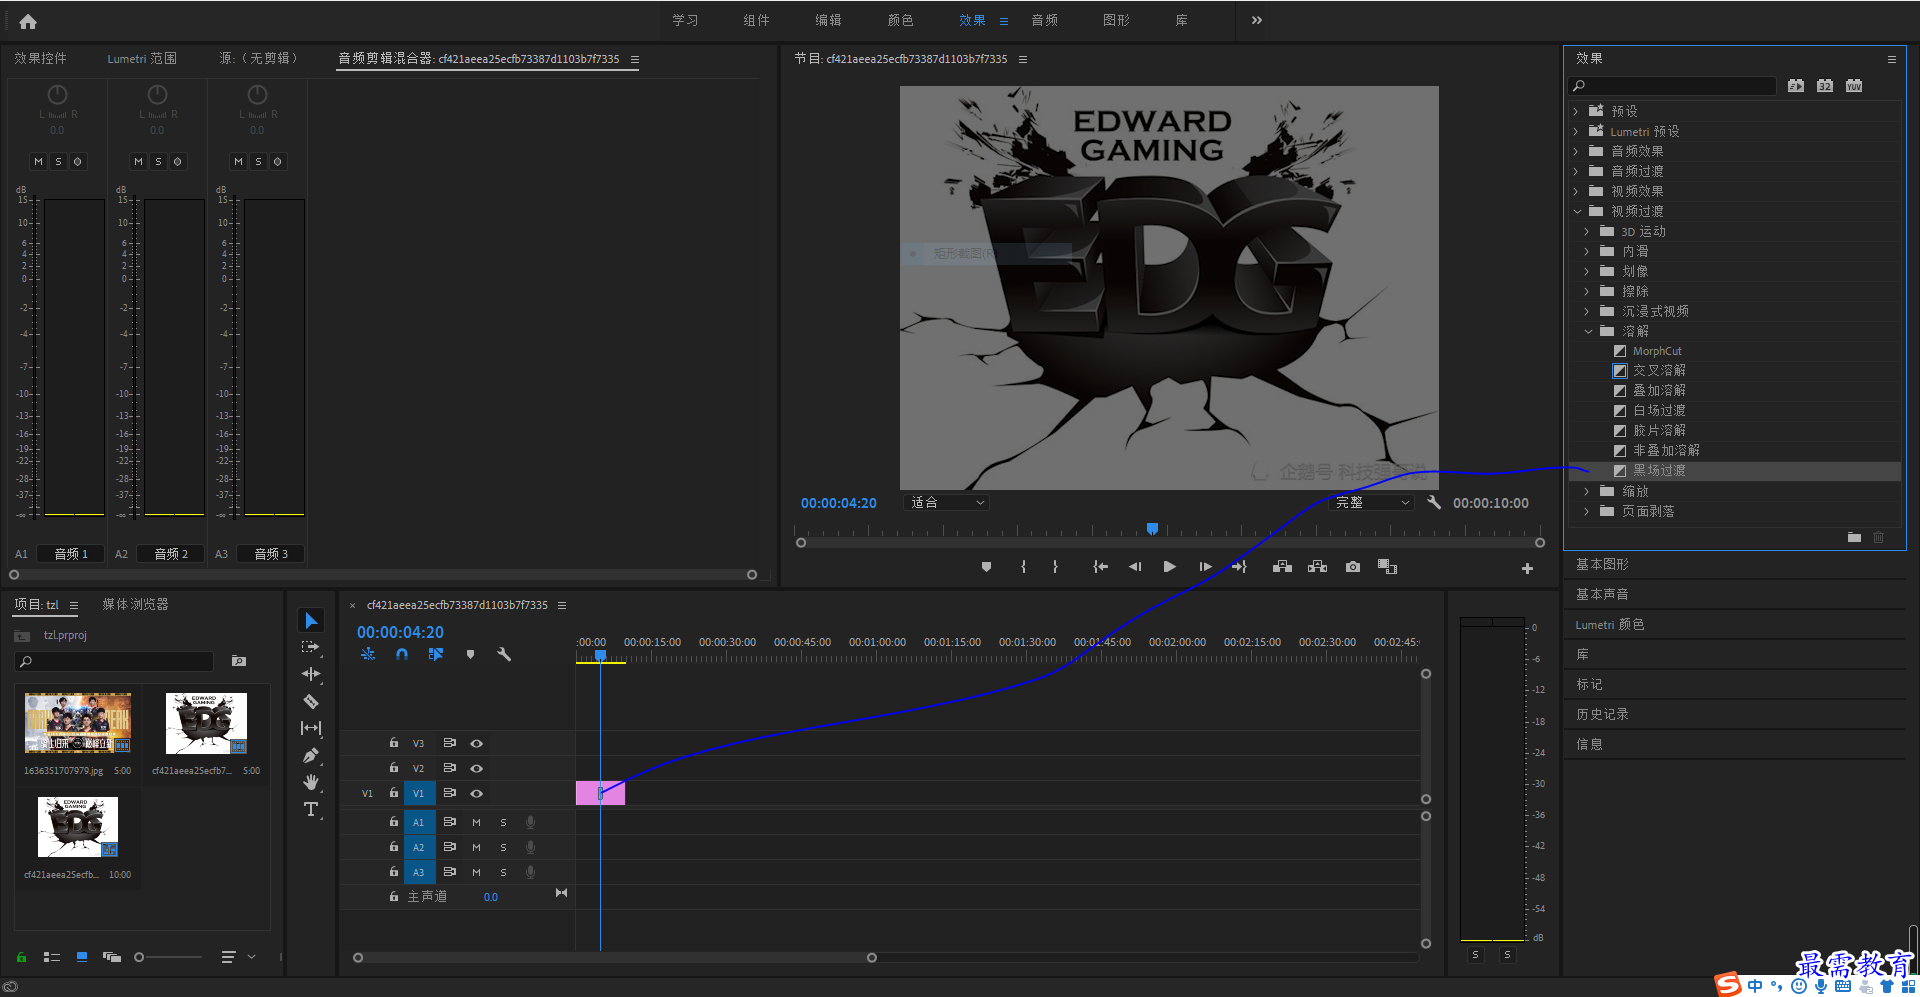This screenshot has width=1920, height=997.
Task: Toggle lock on V3 track
Action: pyautogui.click(x=394, y=743)
